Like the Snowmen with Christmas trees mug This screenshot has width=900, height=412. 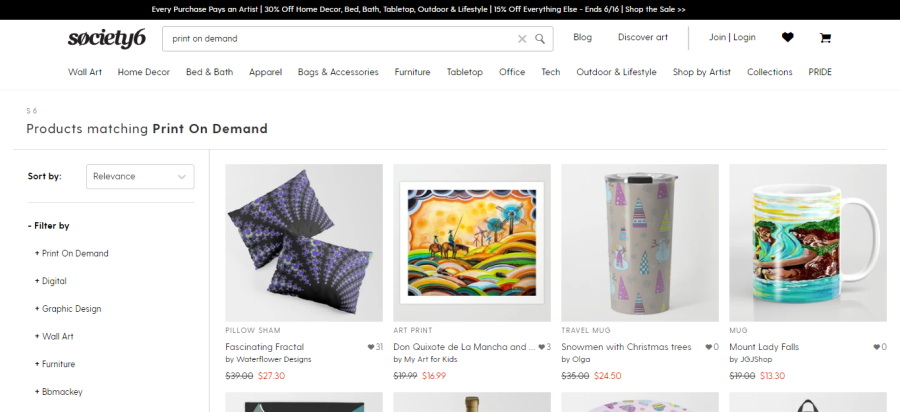tap(708, 347)
